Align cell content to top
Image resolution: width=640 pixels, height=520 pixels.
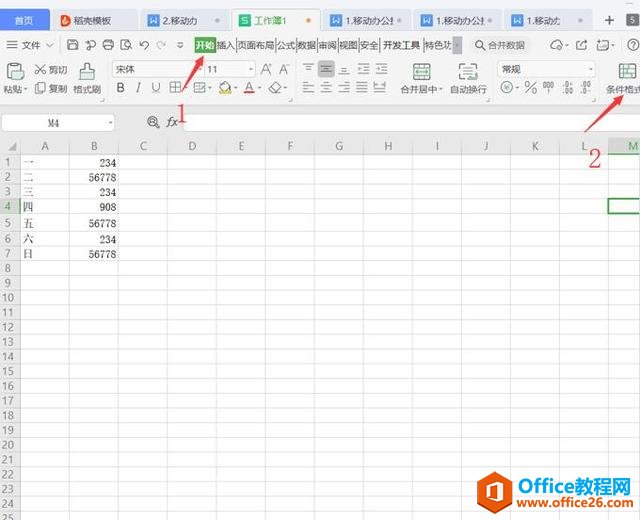tap(308, 68)
